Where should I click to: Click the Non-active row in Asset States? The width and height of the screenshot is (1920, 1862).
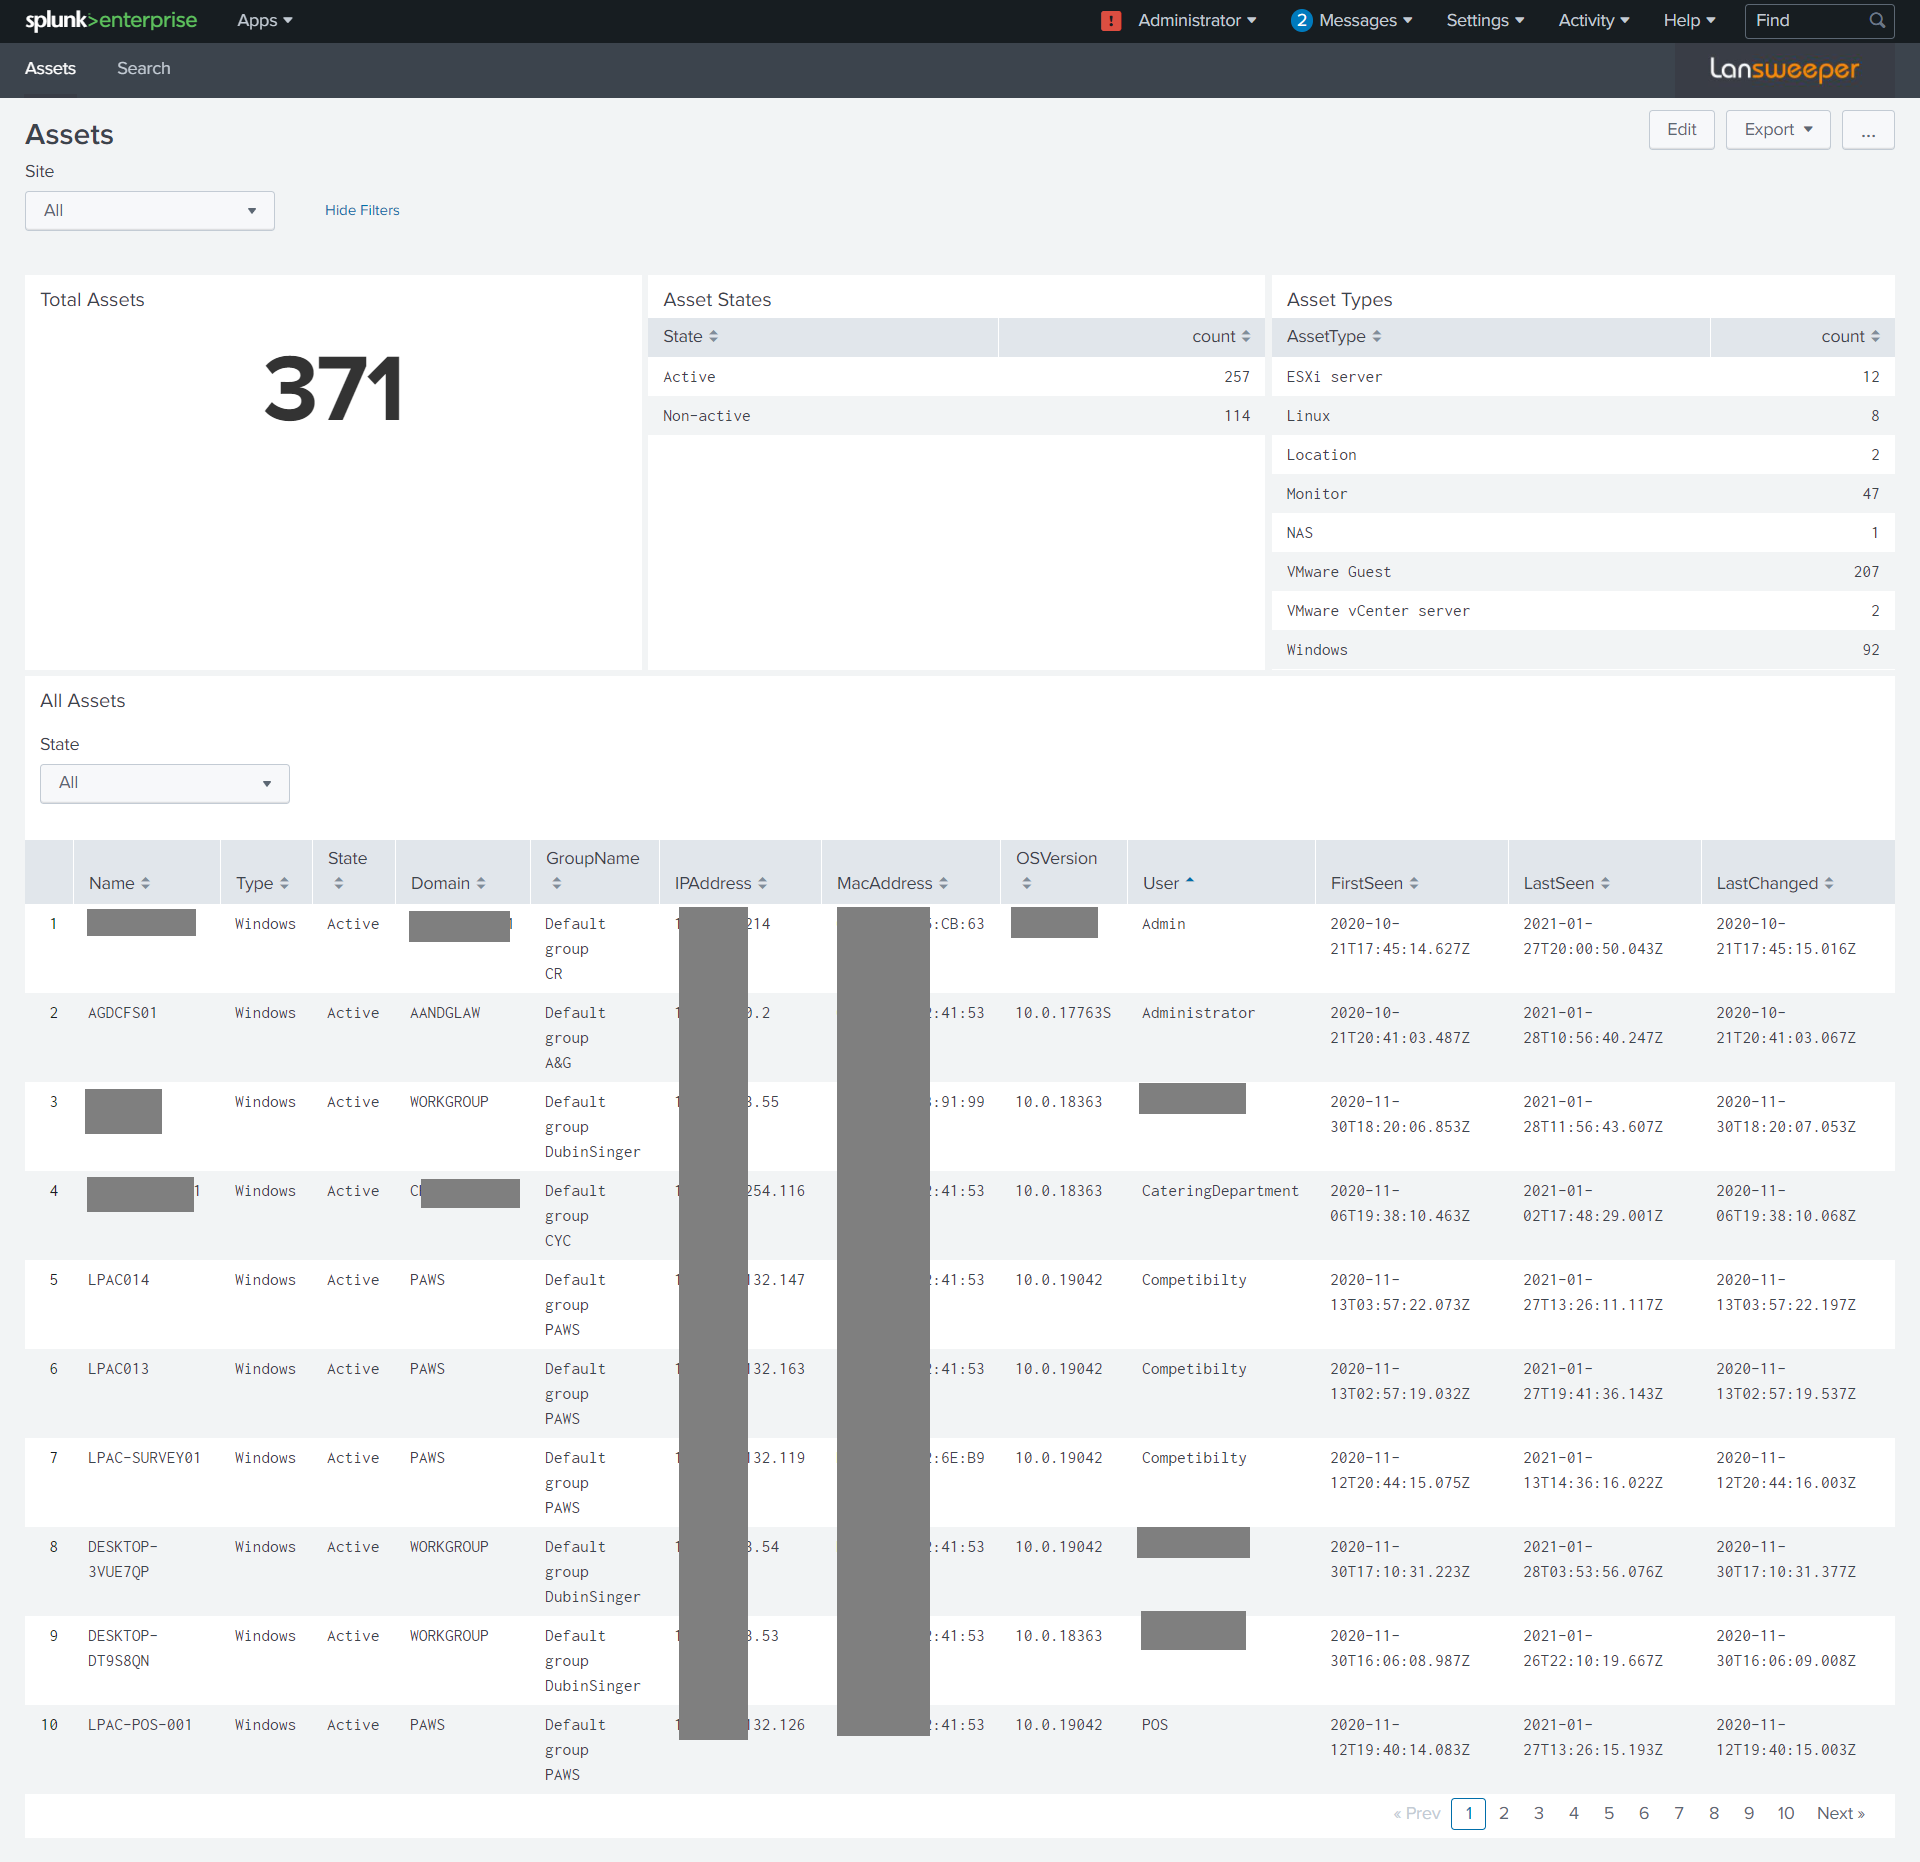click(956, 416)
